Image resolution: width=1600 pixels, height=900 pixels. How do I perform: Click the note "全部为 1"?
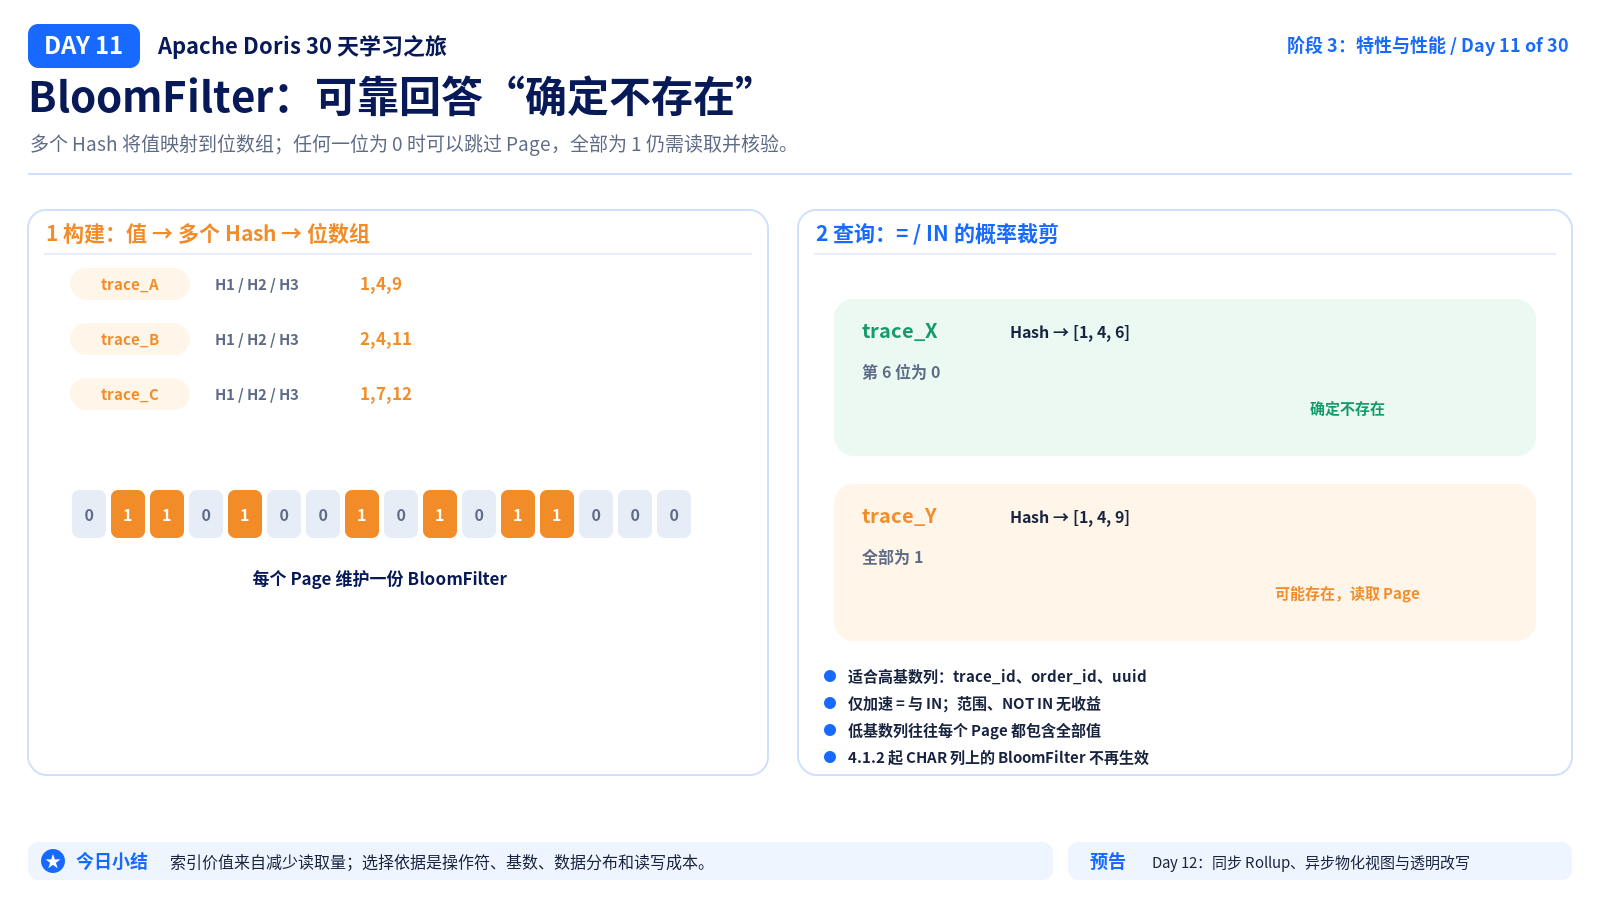[x=893, y=557]
